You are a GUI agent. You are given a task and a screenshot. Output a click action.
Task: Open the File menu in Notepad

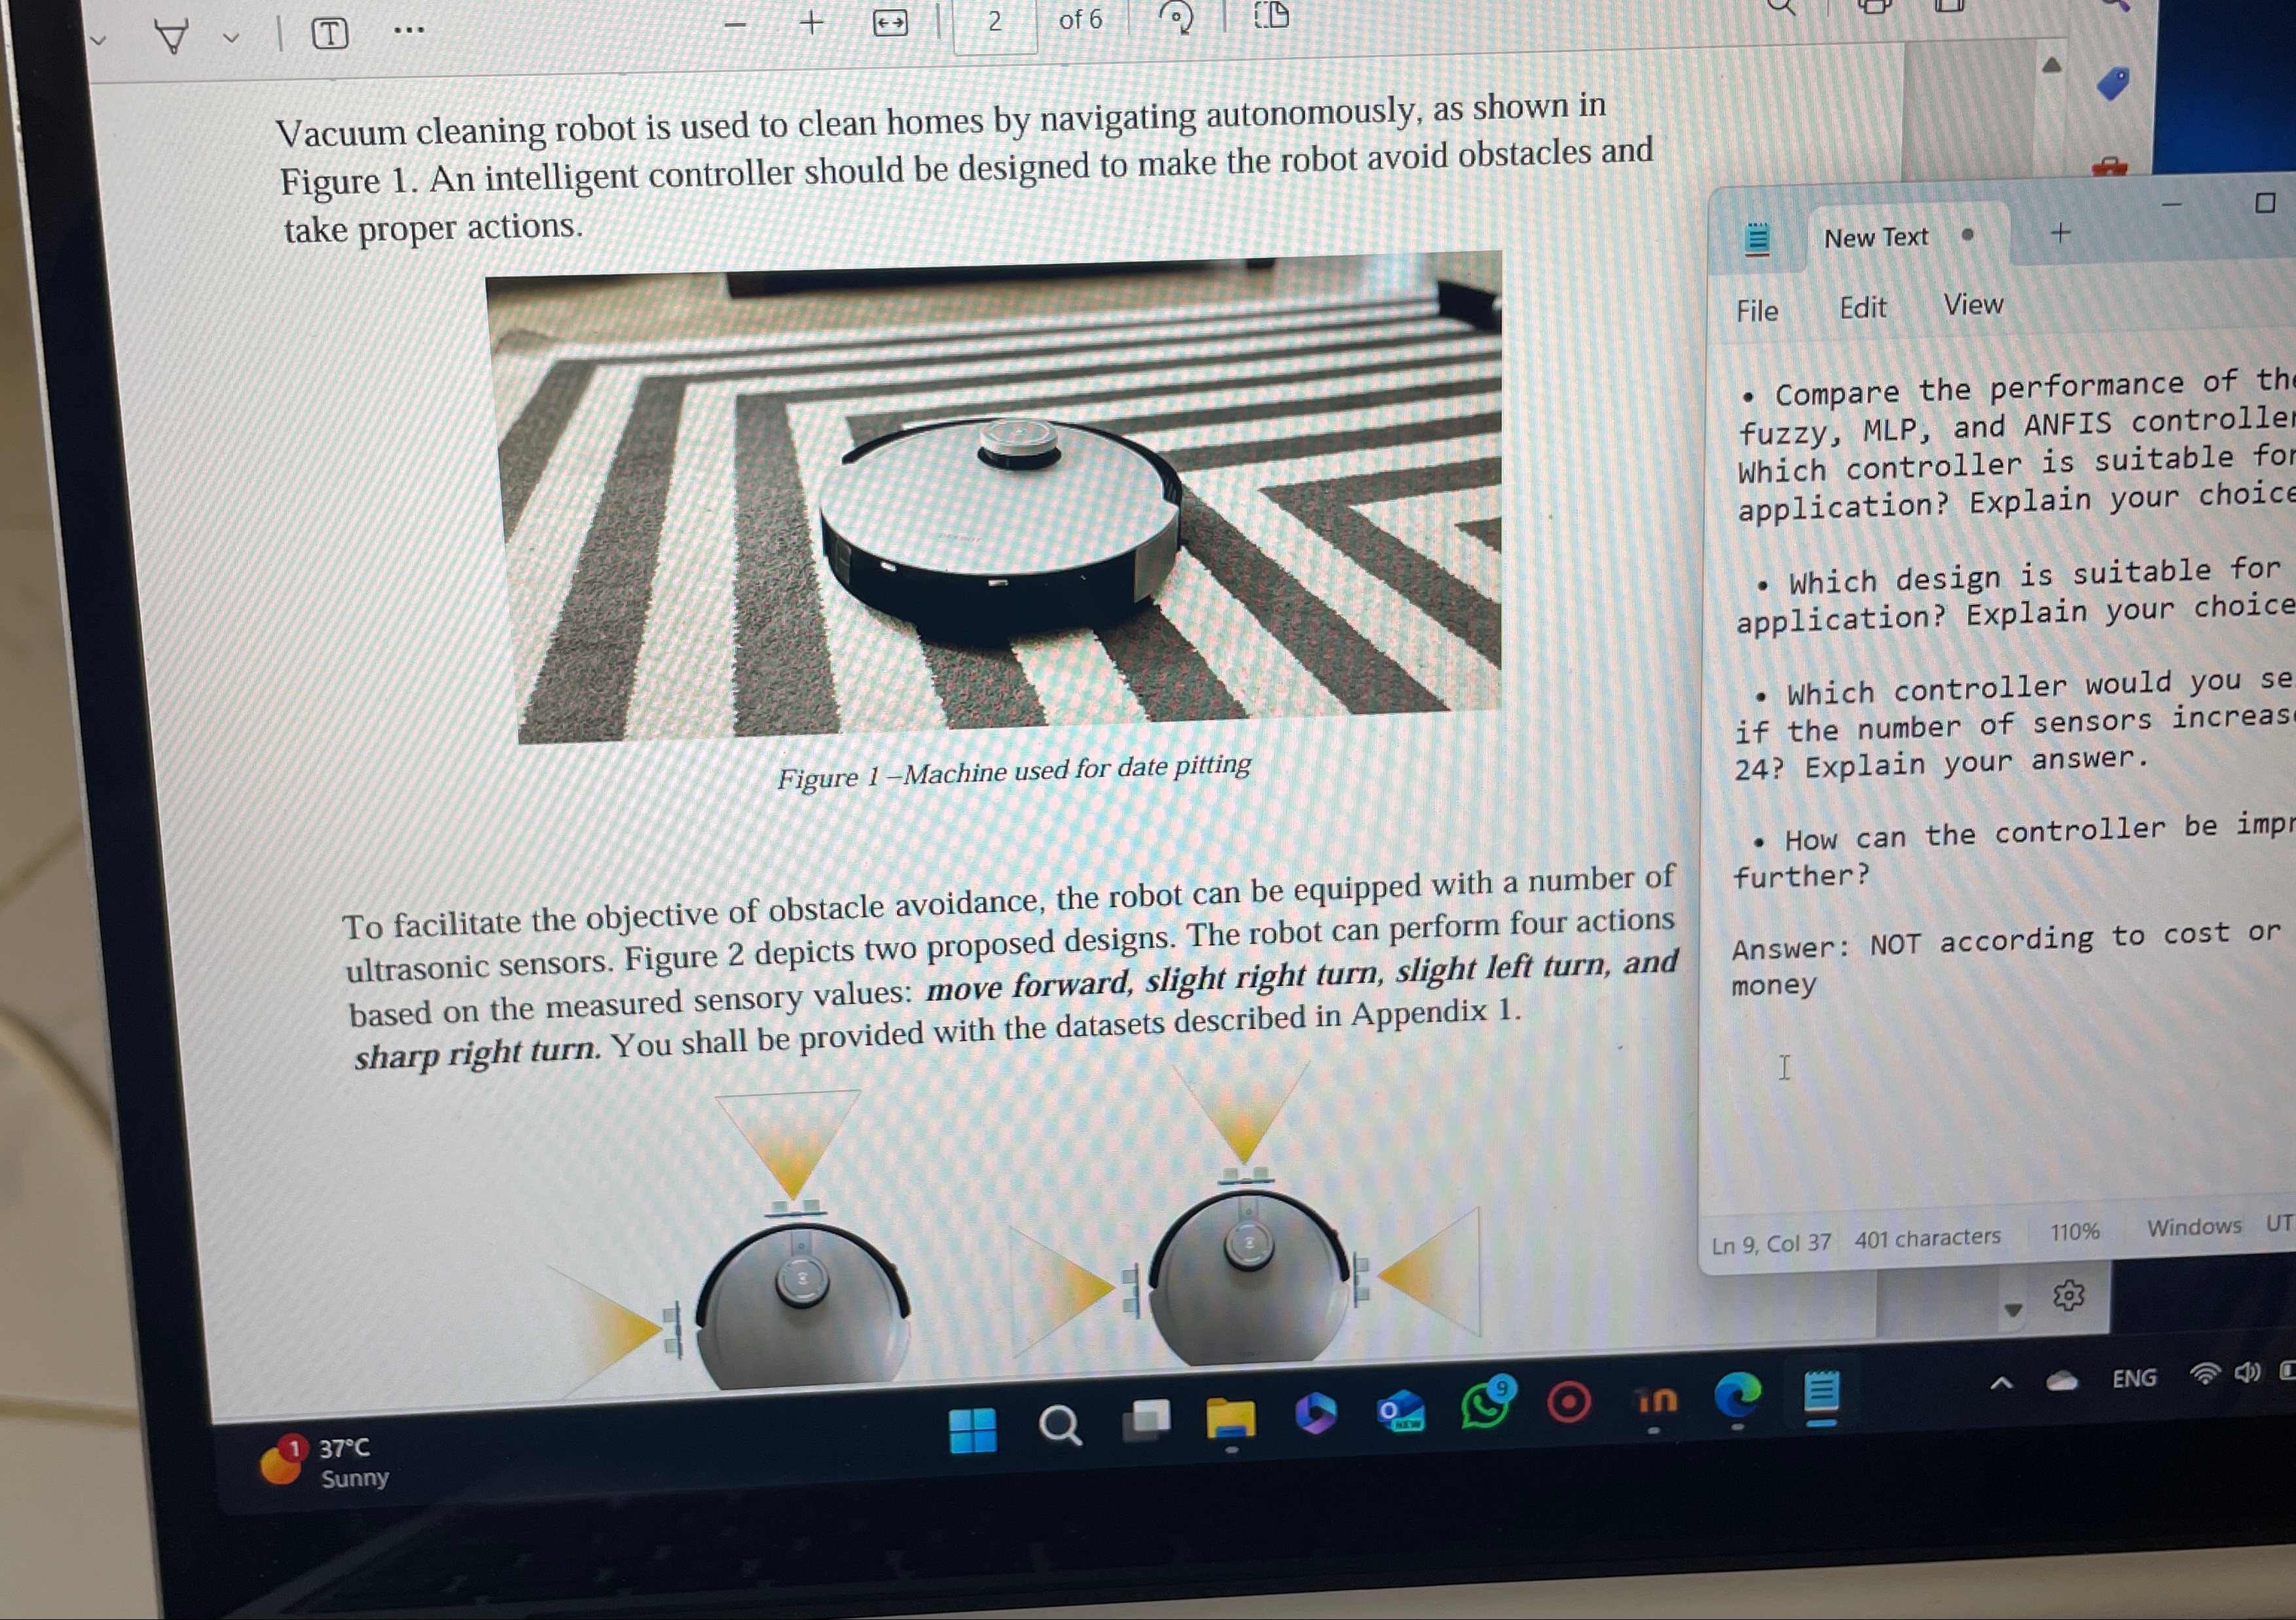tap(1757, 311)
